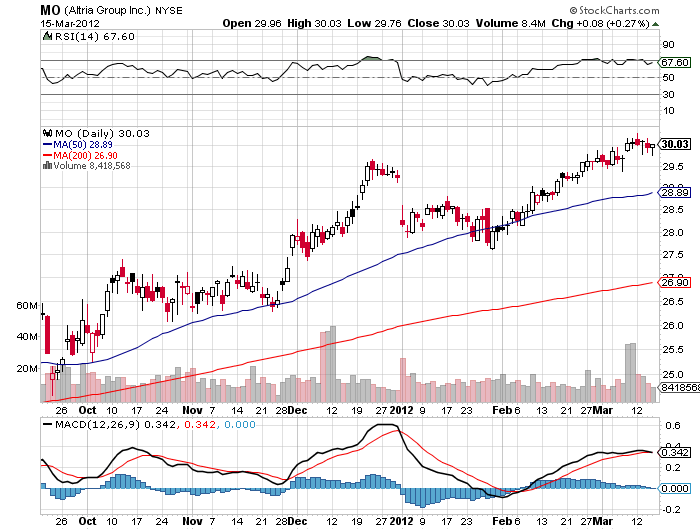The width and height of the screenshot is (700, 530).
Task: Click the Nov label under the price panel
Action: (x=192, y=410)
